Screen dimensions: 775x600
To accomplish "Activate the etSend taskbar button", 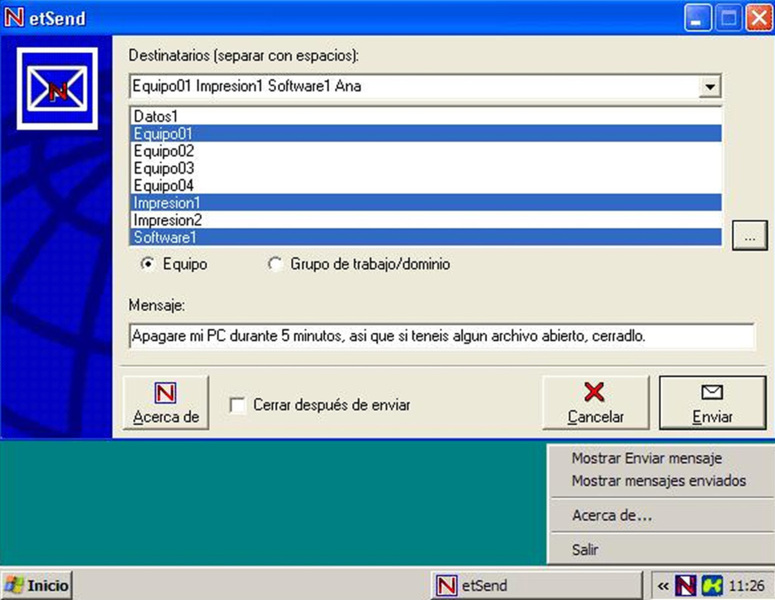I will point(537,586).
